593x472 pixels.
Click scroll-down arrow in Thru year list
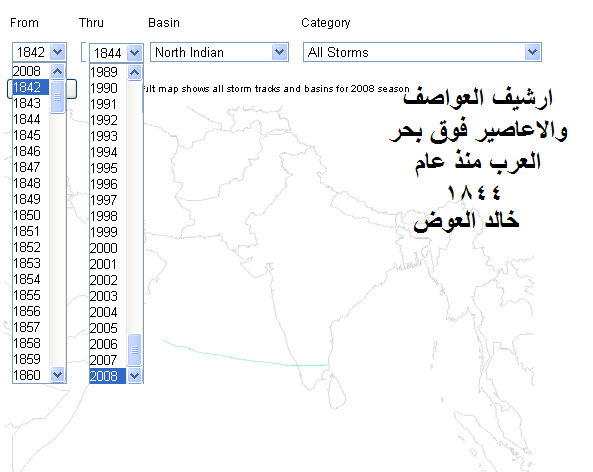(134, 376)
